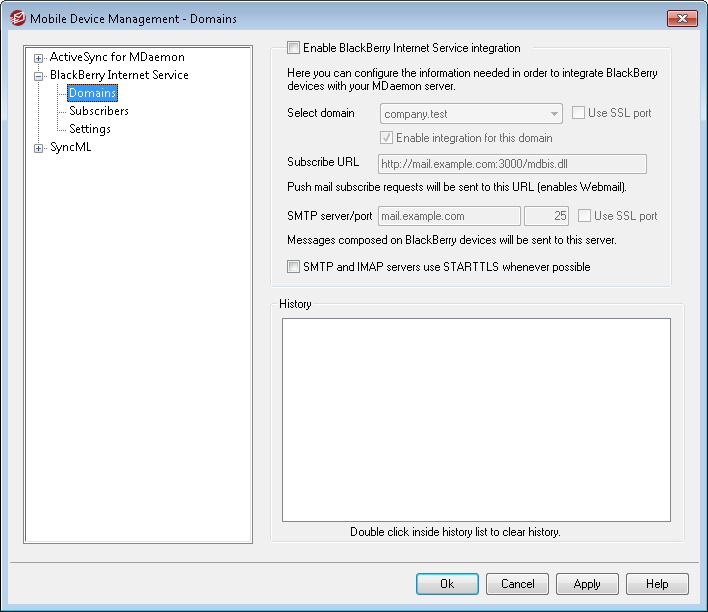Open the Settings tree item
Viewport: 708px width, 612px height.
pos(90,129)
